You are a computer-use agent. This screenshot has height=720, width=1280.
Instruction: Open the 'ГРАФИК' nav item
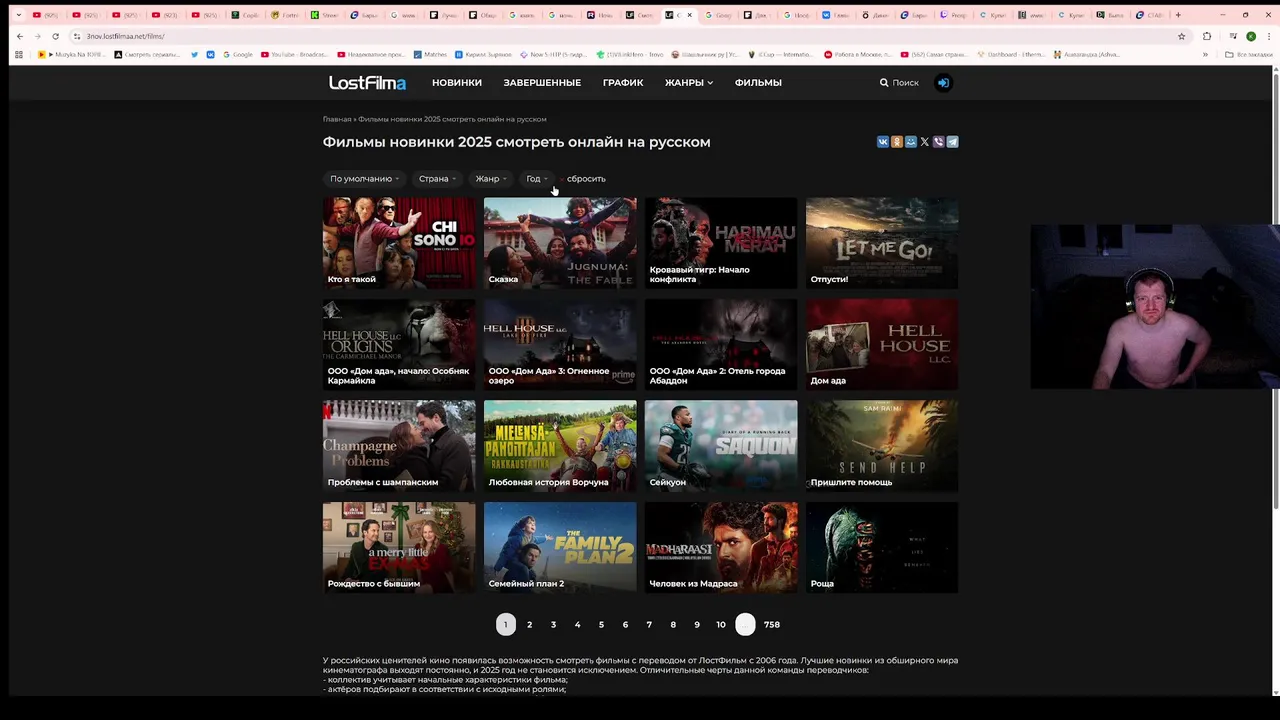click(623, 83)
